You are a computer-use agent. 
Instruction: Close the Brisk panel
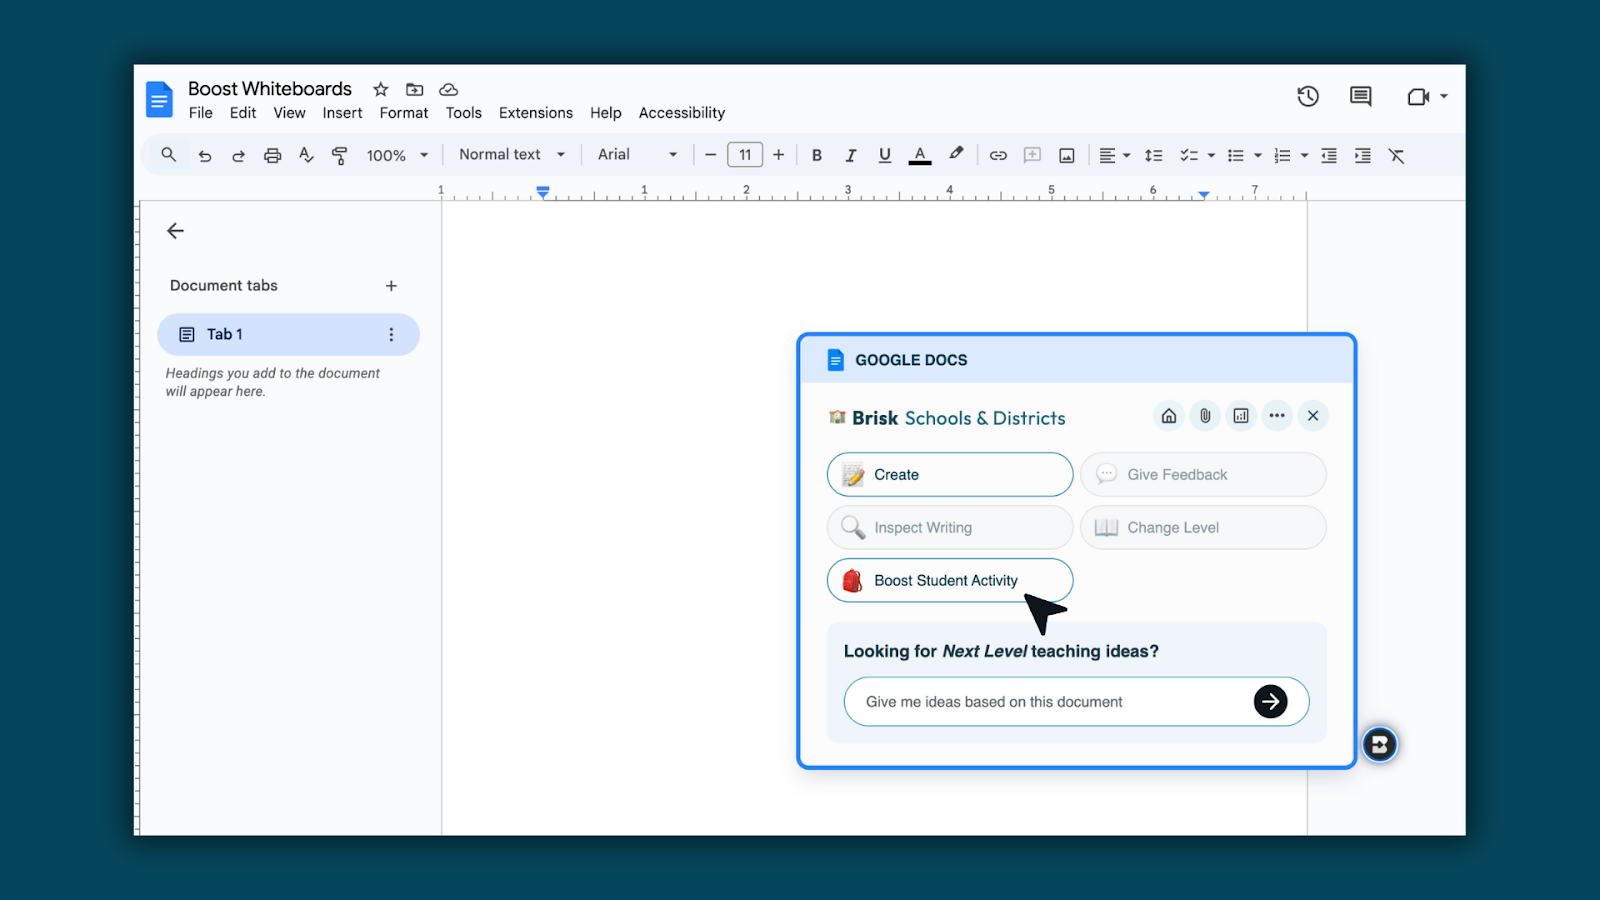coord(1313,416)
